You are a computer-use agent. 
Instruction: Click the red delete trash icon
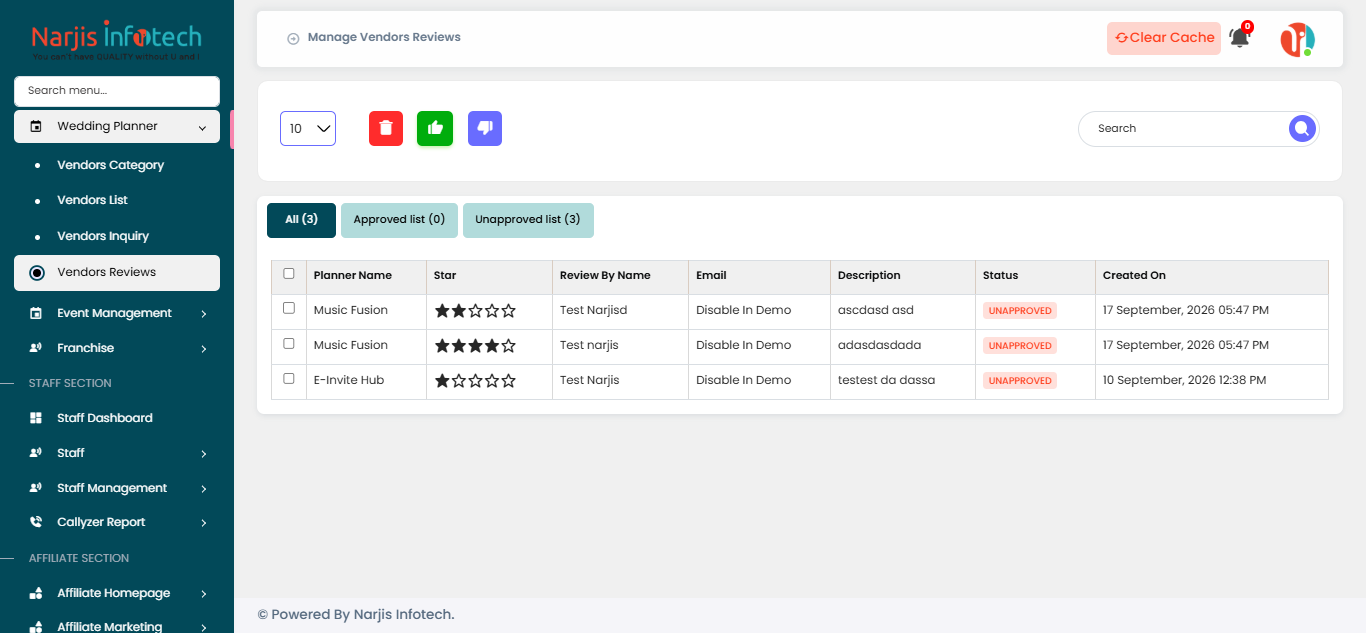[x=386, y=128]
